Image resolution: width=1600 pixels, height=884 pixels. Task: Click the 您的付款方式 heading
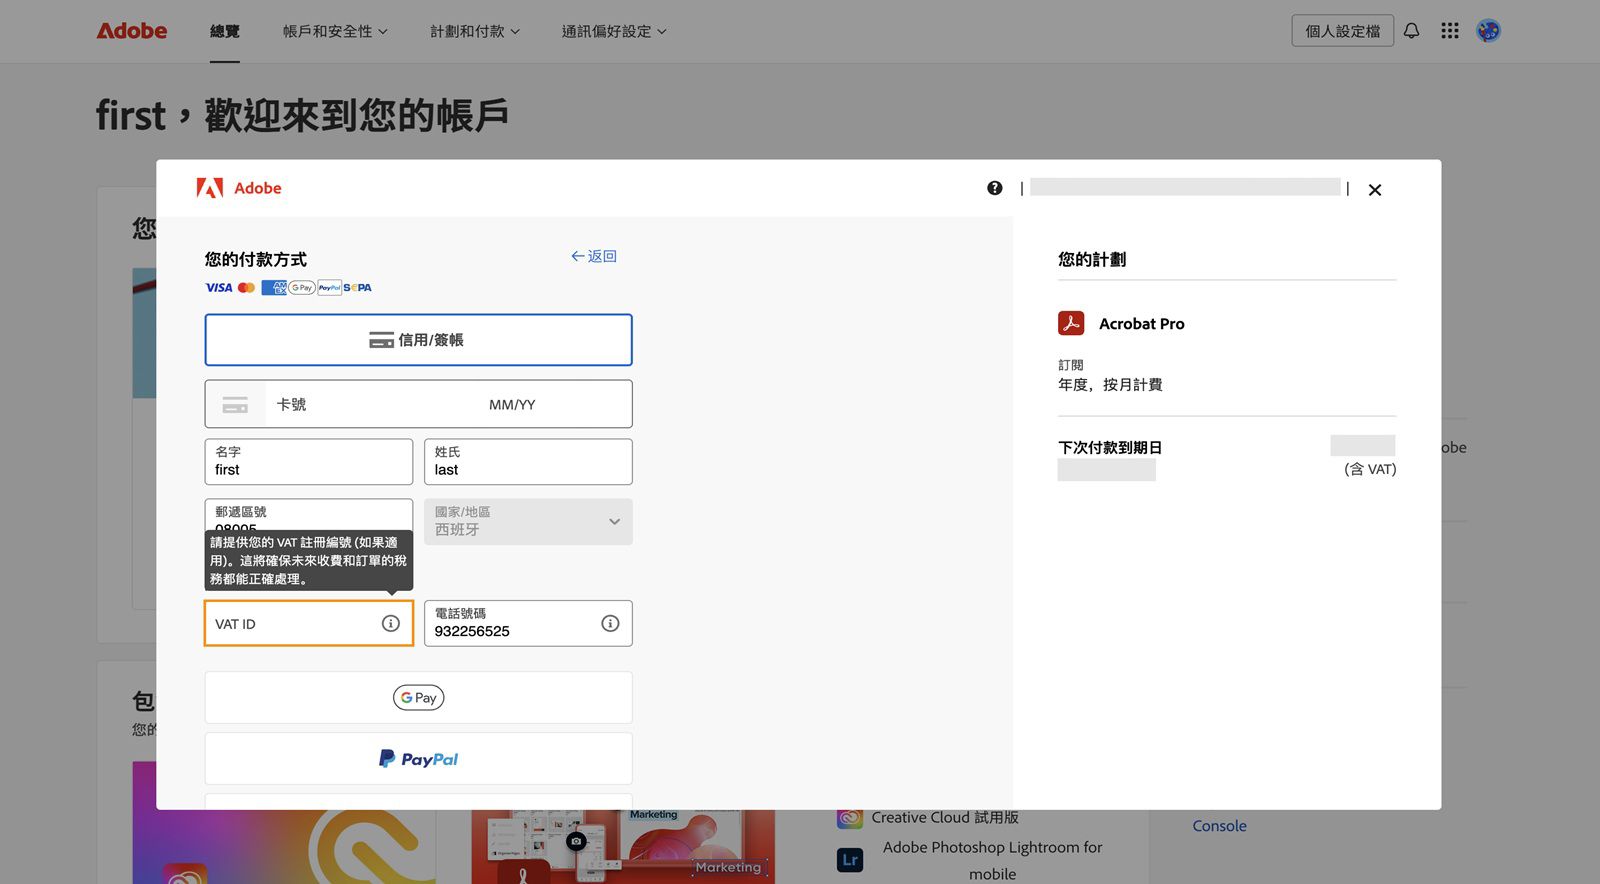click(256, 259)
